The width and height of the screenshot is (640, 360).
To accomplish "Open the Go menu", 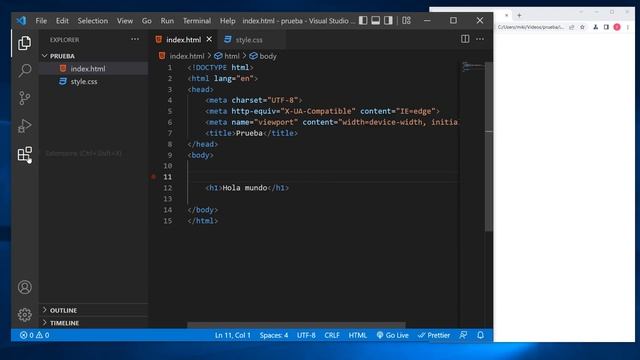I will [x=147, y=21].
